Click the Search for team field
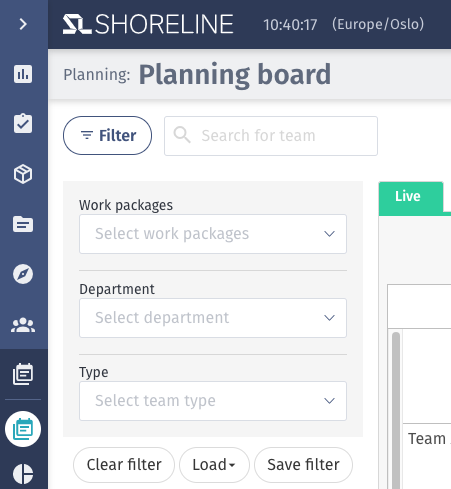This screenshot has width=451, height=489. point(271,136)
